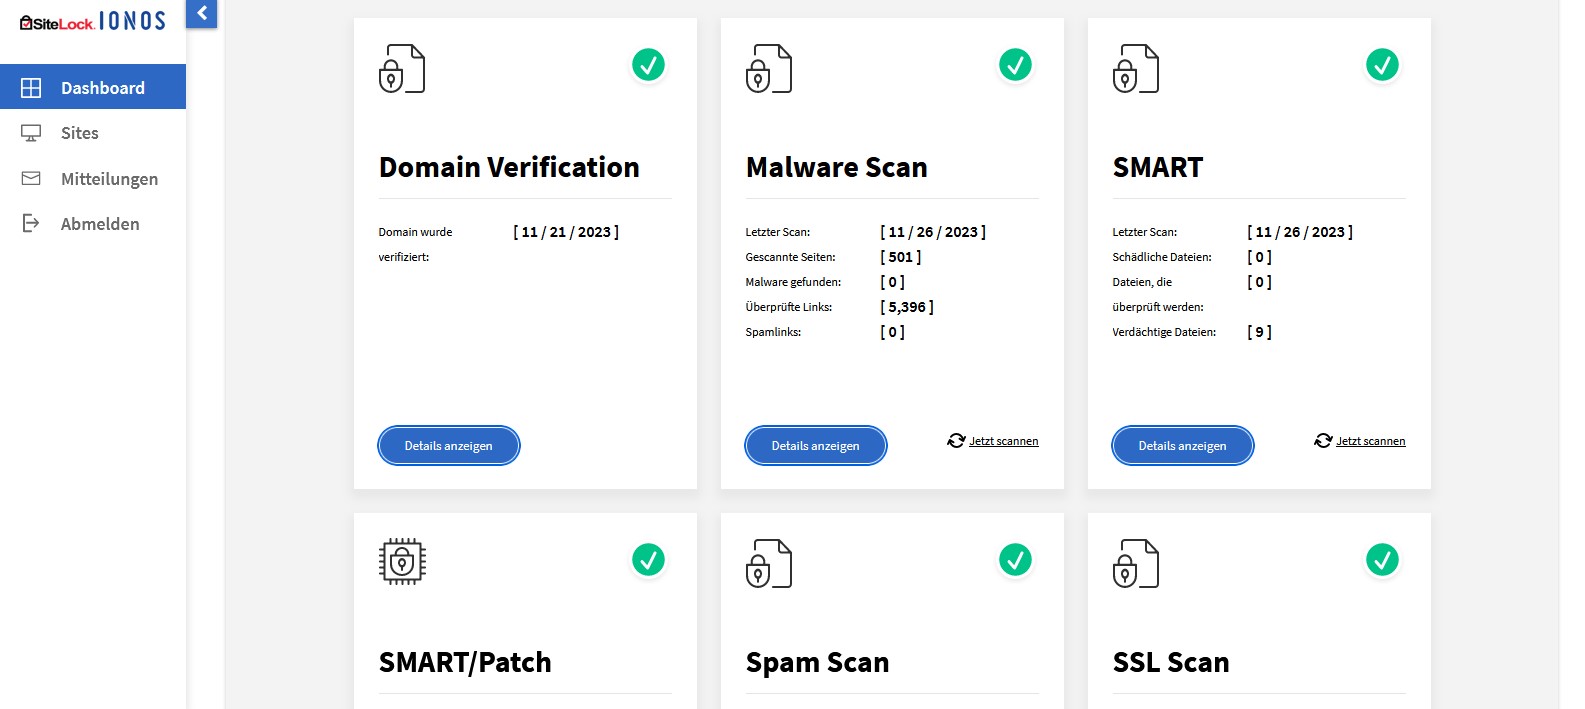This screenshot has height=709, width=1585.
Task: Click the Malware Scan lock file icon
Action: (769, 69)
